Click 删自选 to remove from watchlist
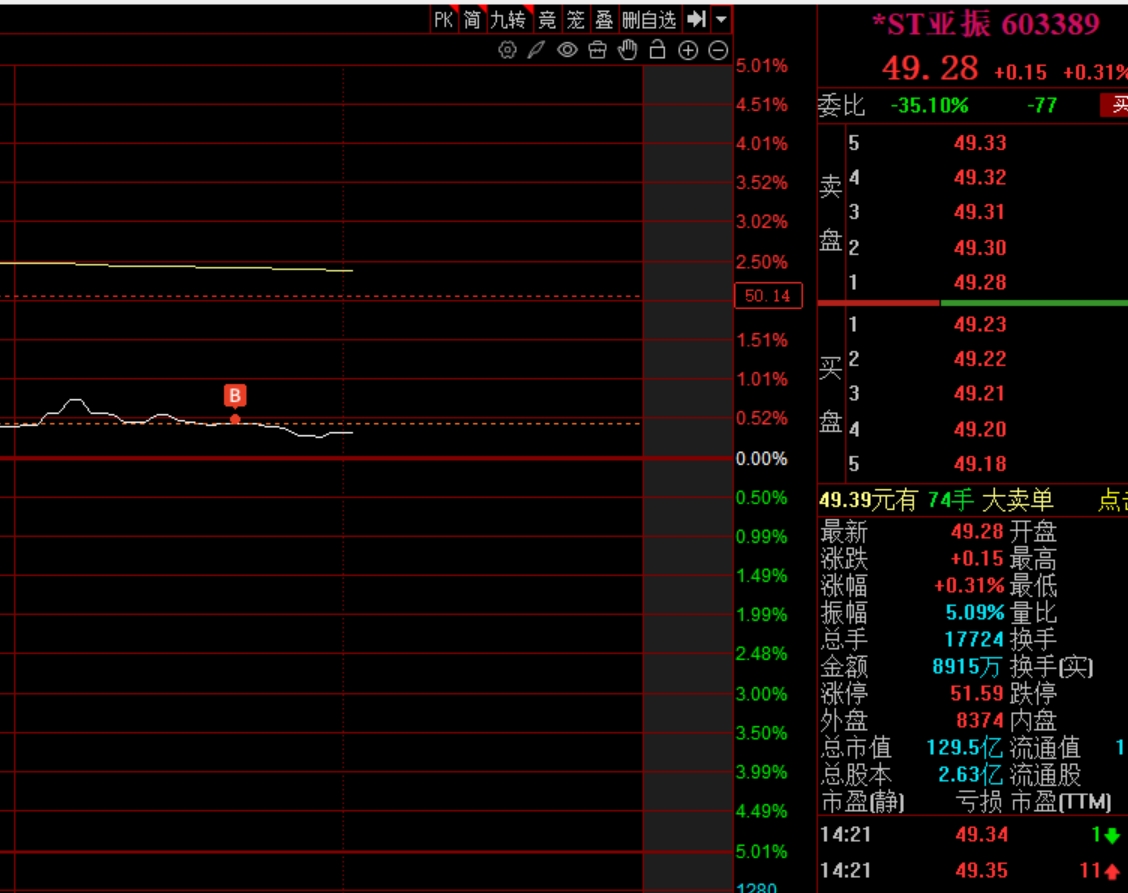The height and width of the screenshot is (893, 1128). (650, 19)
